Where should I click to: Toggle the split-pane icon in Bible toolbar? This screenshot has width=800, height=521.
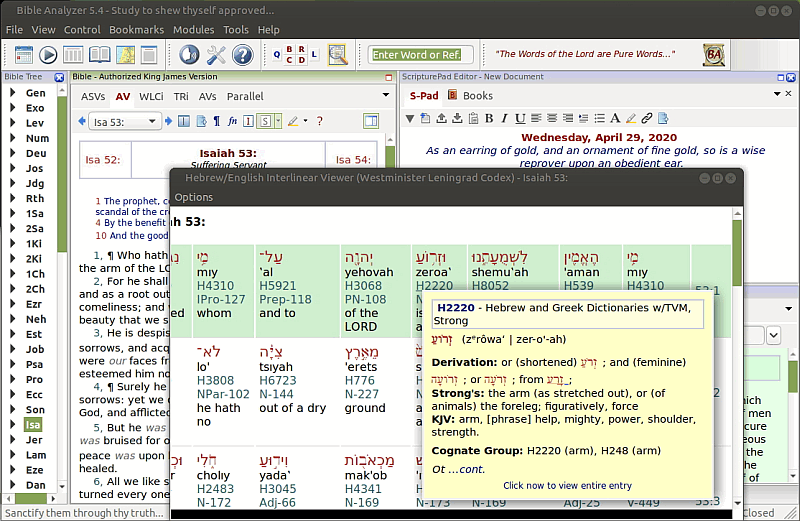pyautogui.click(x=184, y=121)
